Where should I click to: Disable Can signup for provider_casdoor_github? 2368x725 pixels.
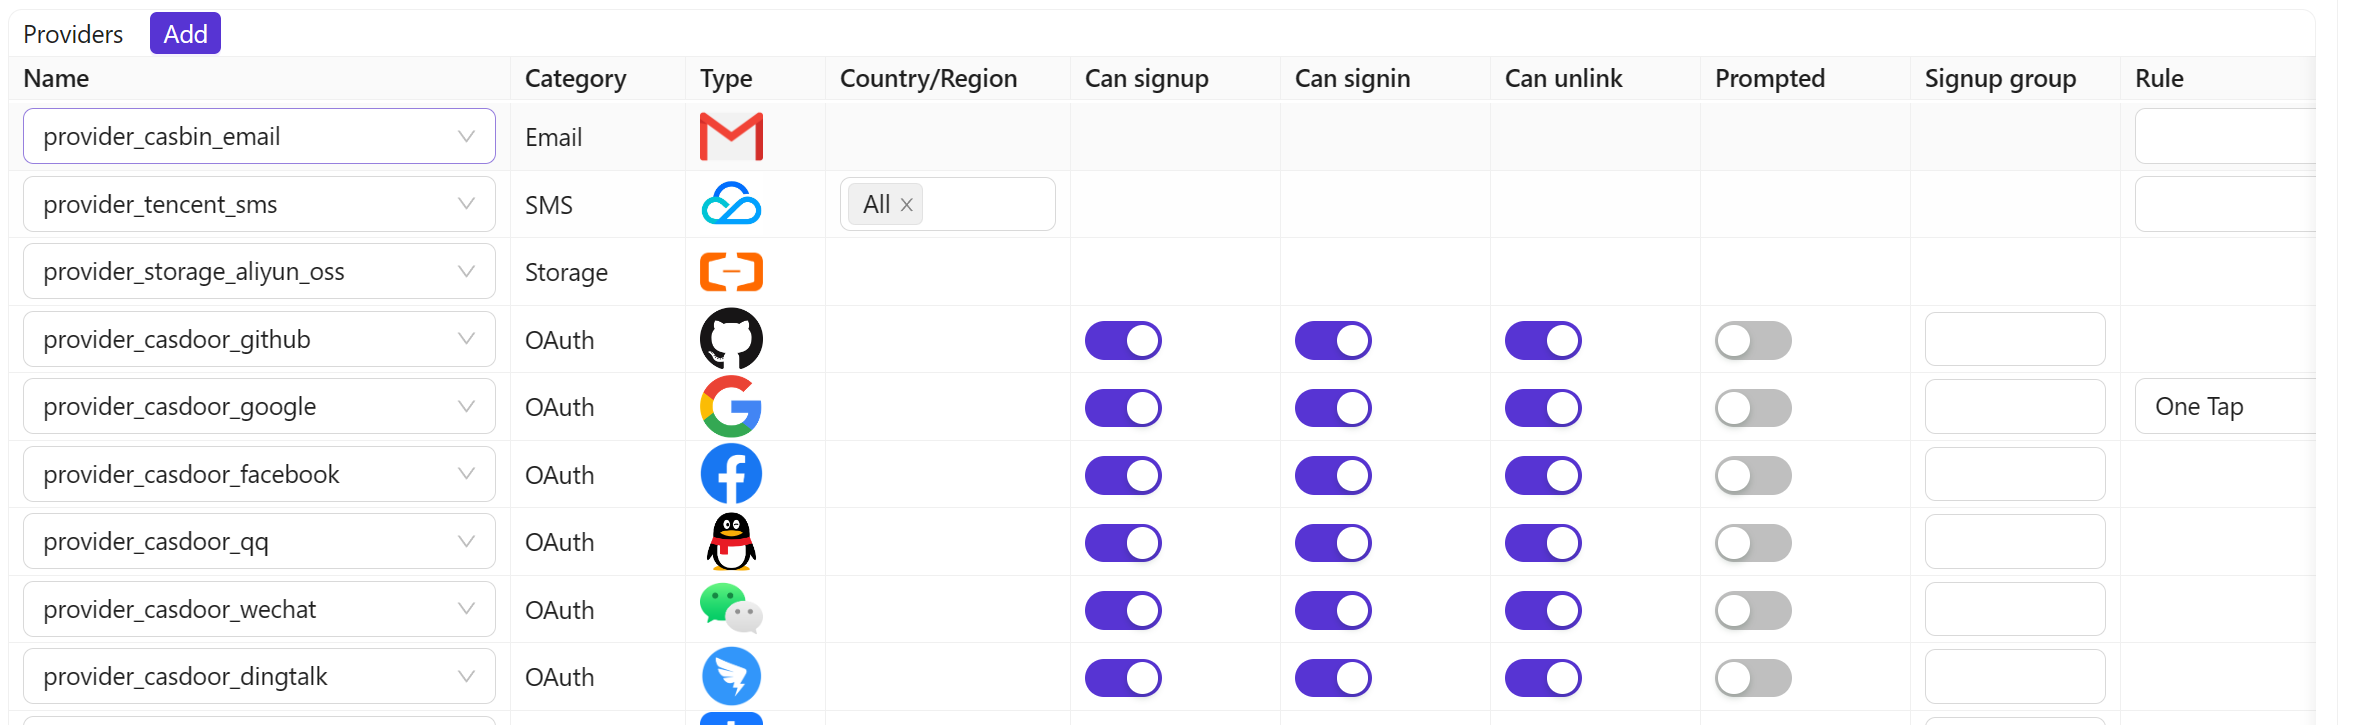1123,340
